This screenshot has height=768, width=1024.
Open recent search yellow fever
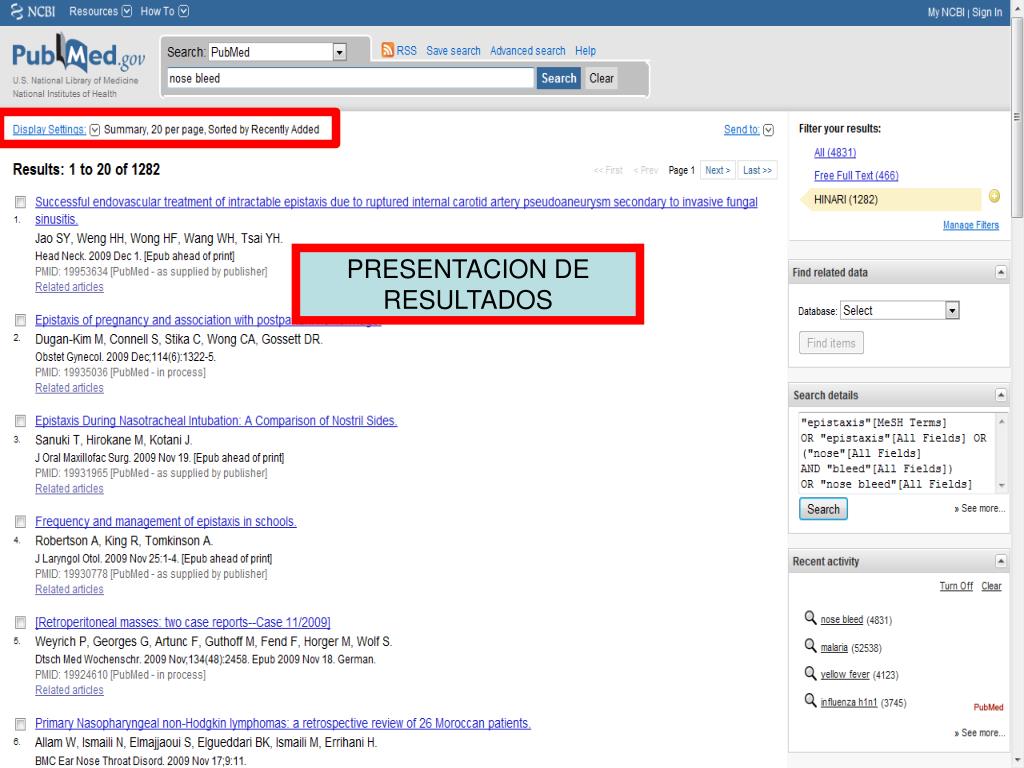pyautogui.click(x=845, y=675)
